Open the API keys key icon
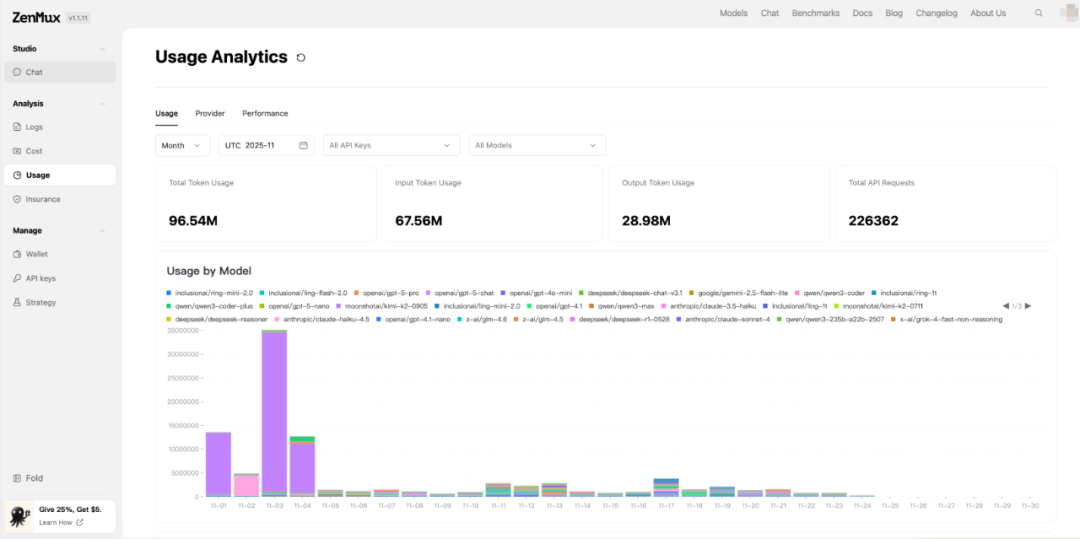1080x539 pixels. (x=17, y=279)
